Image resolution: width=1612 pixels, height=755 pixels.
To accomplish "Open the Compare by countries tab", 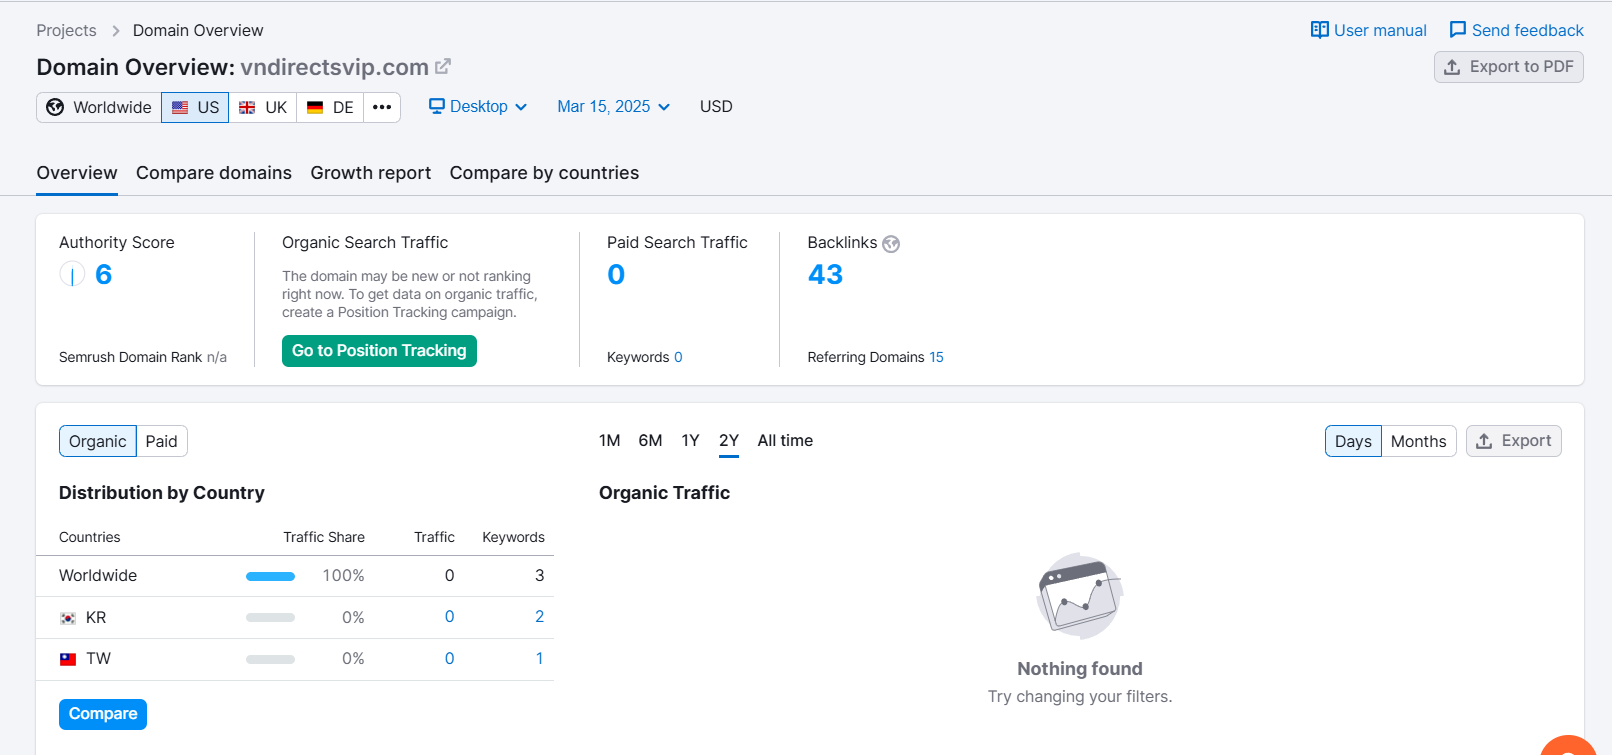I will point(544,173).
